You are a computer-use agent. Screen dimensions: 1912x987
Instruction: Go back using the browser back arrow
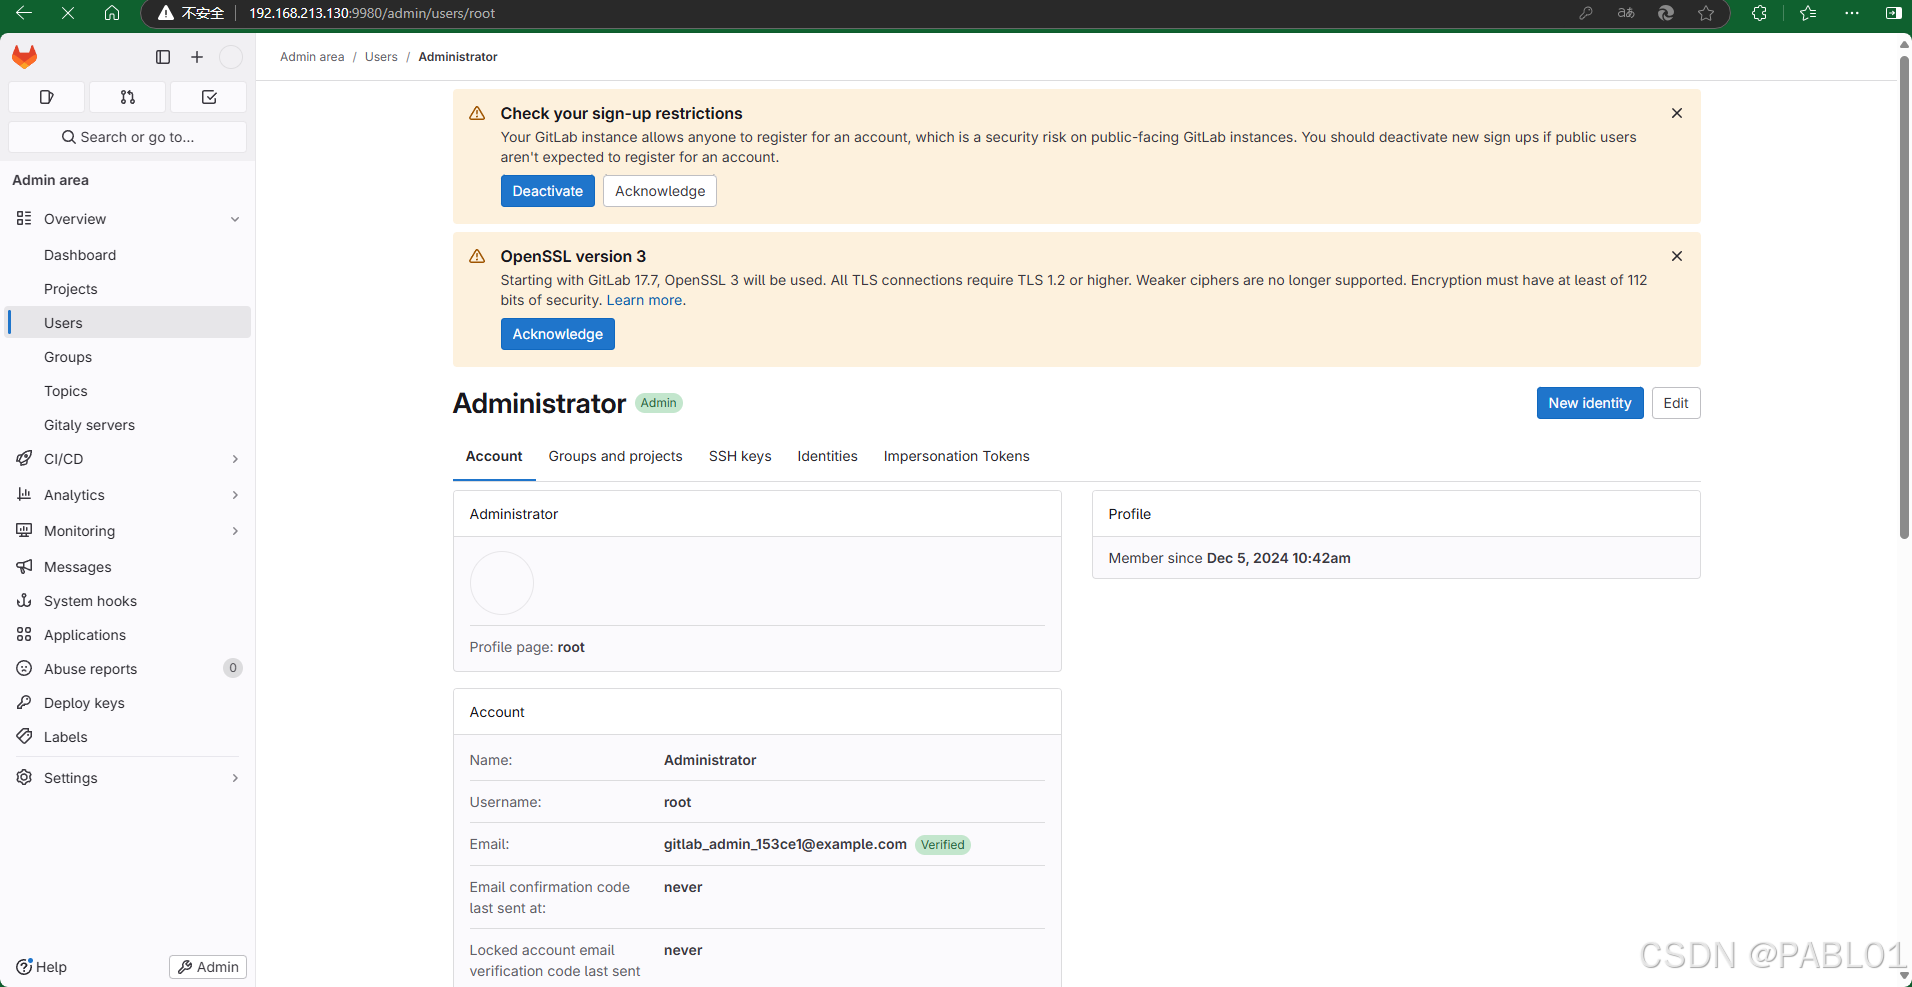click(x=24, y=13)
